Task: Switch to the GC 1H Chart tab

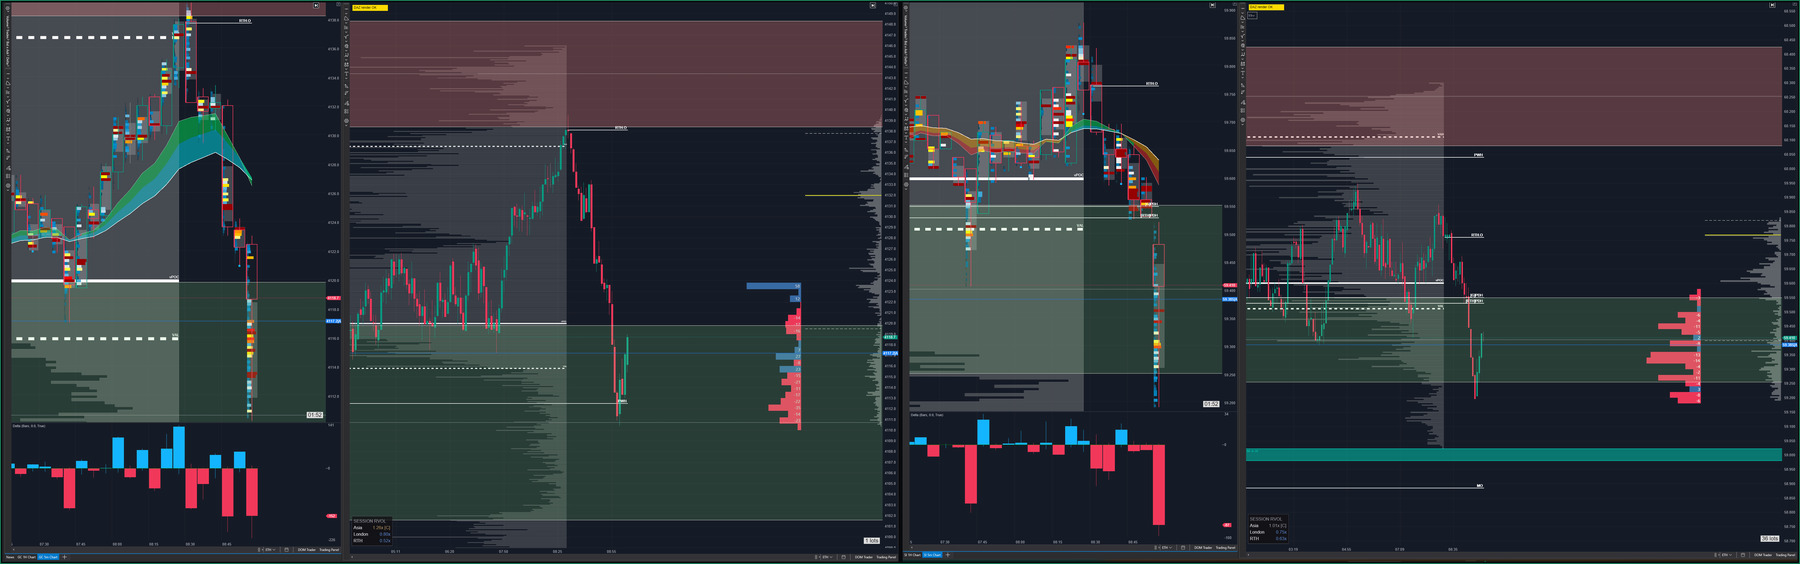Action: (26, 557)
